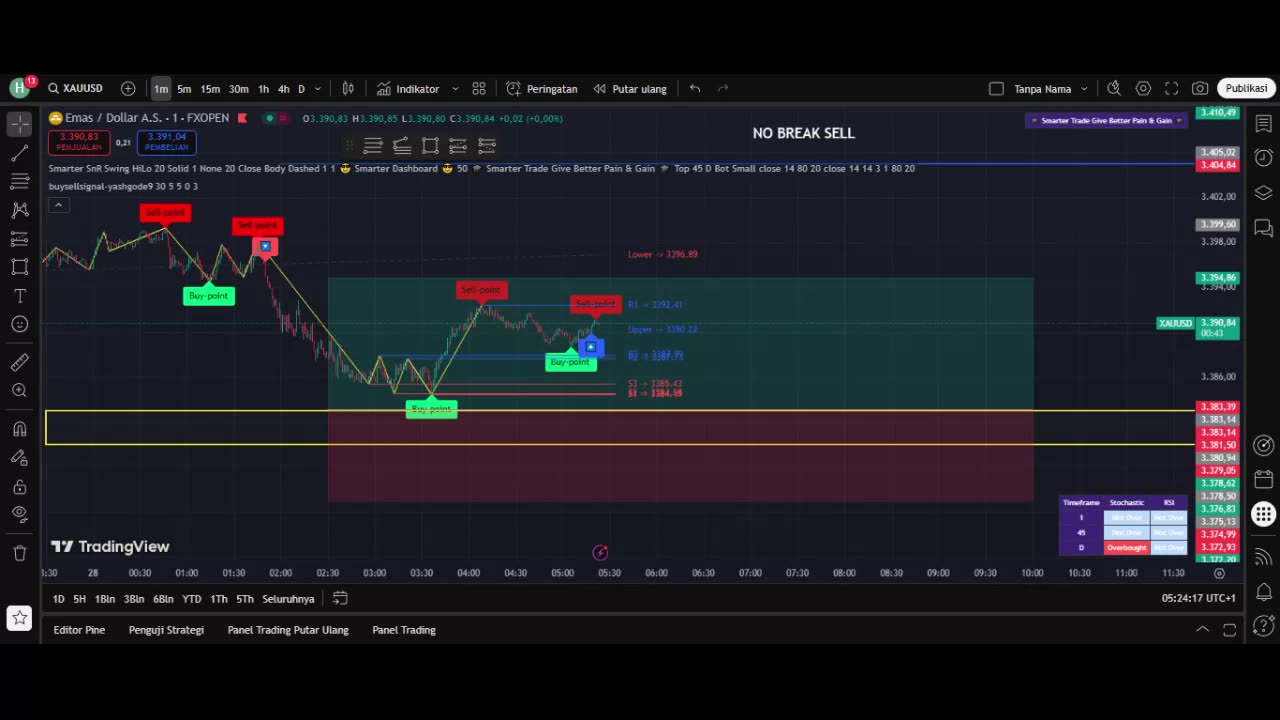Switch to the 30m timeframe

click(x=238, y=89)
